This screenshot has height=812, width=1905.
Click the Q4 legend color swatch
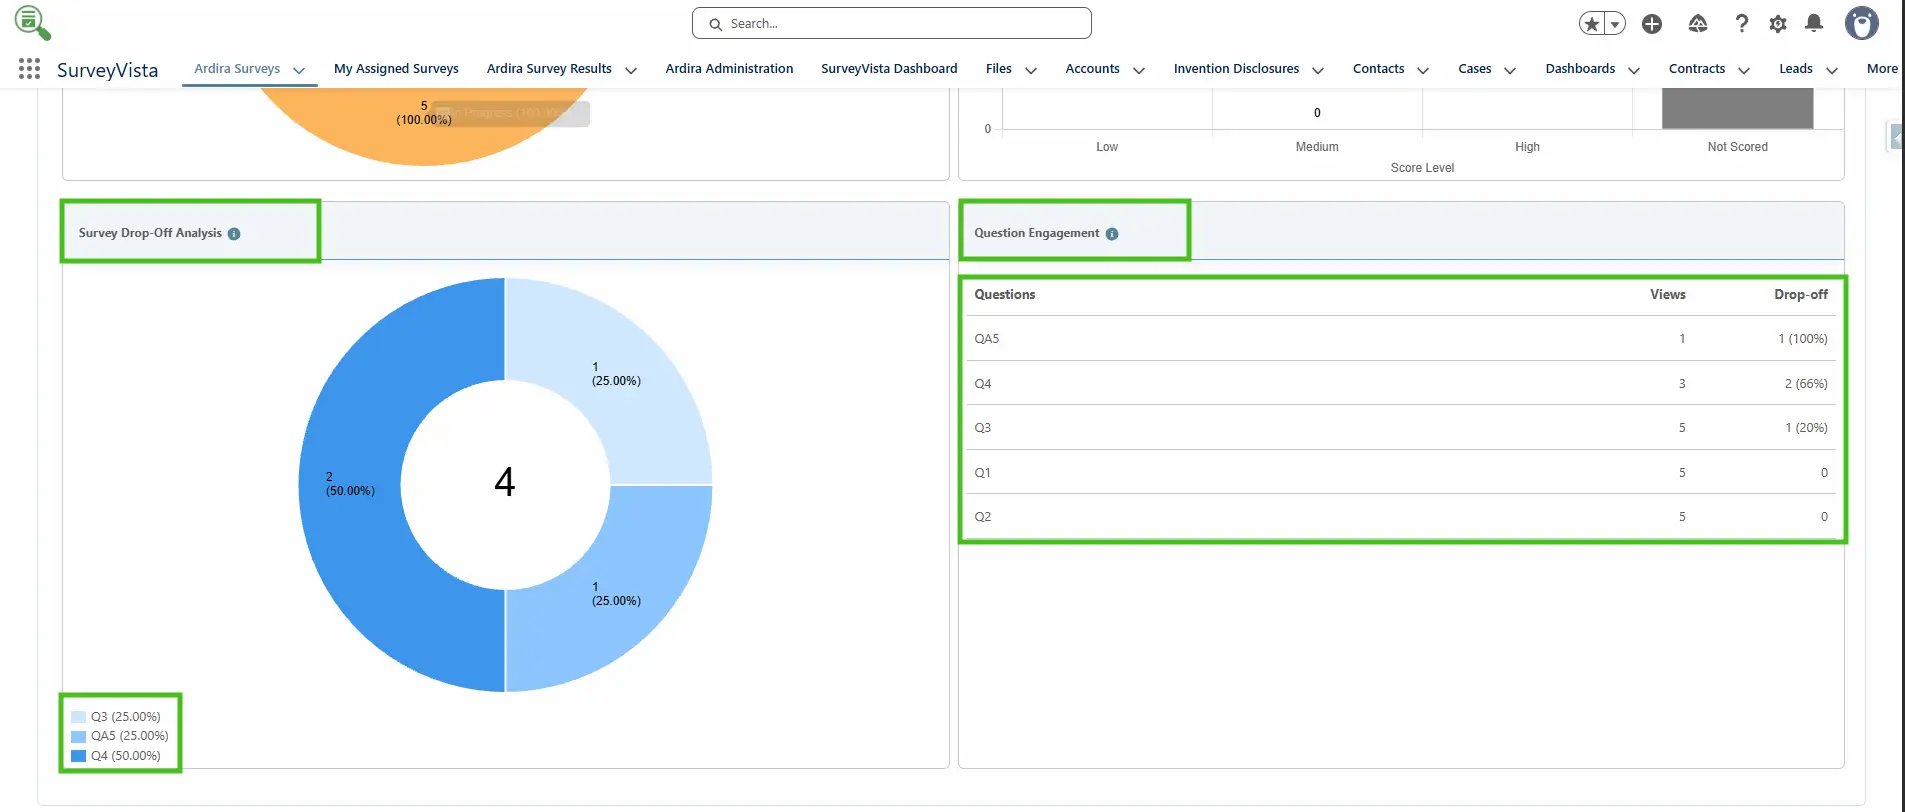coord(79,756)
